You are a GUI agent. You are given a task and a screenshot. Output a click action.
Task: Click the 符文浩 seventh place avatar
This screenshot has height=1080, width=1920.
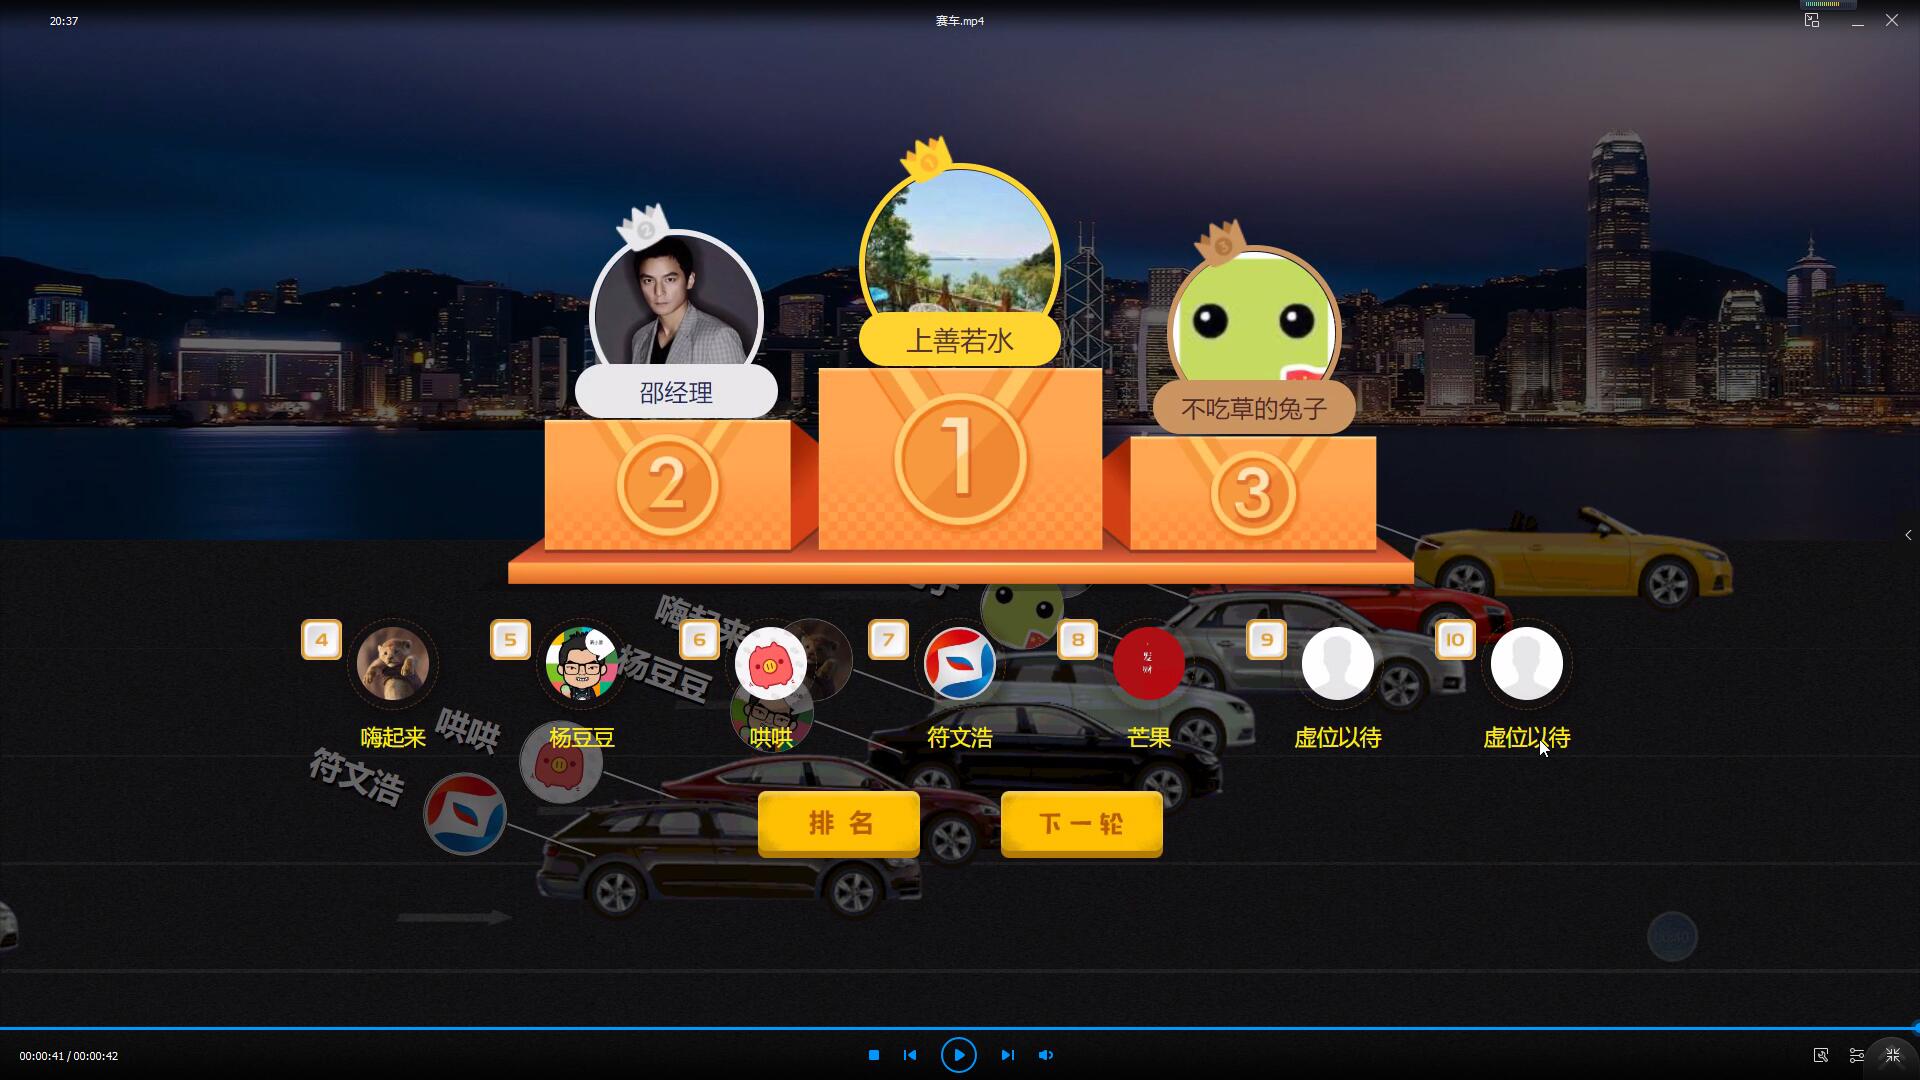pos(960,664)
